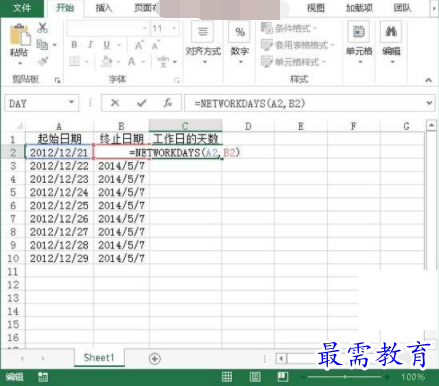This screenshot has height=386, width=439.
Task: Select column D header
Action: click(248, 126)
